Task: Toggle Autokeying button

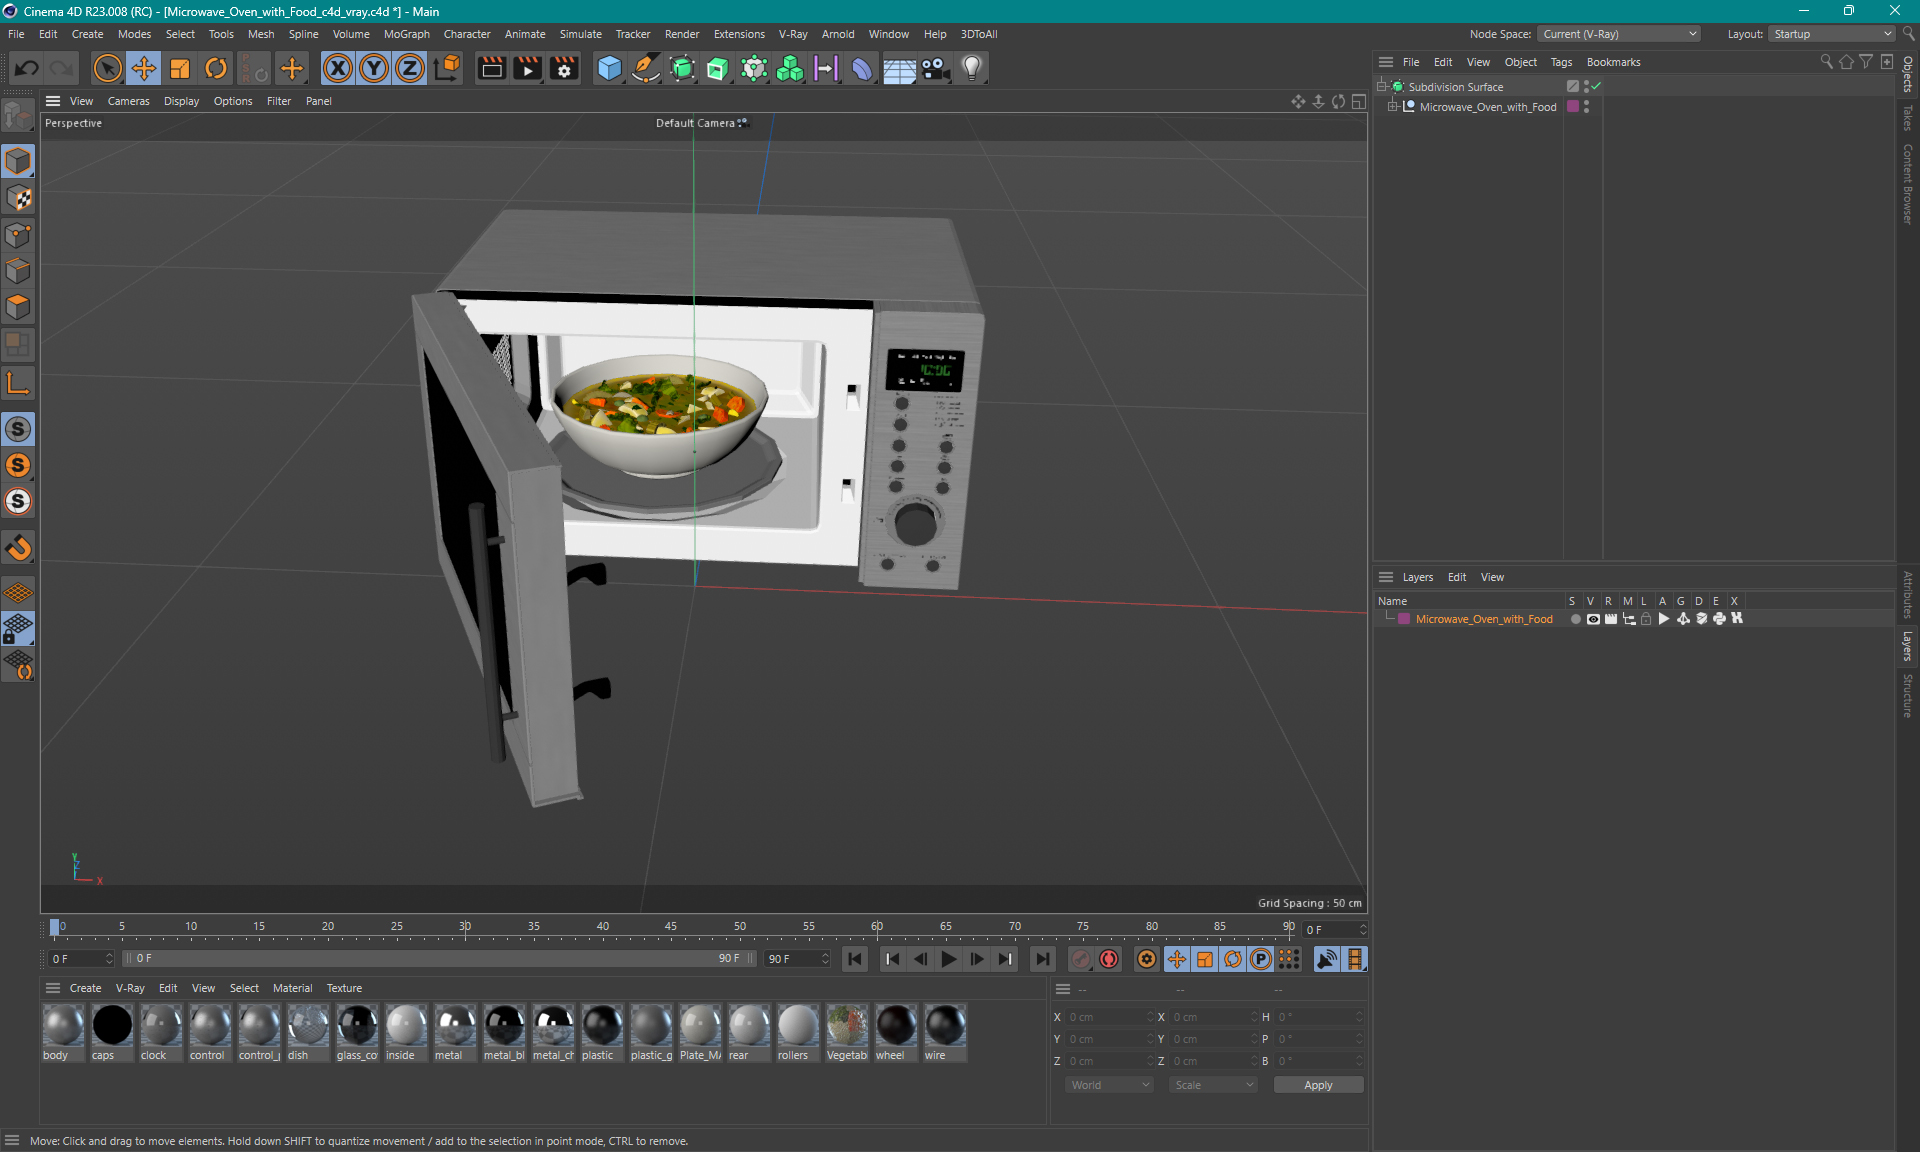Action: (1109, 959)
